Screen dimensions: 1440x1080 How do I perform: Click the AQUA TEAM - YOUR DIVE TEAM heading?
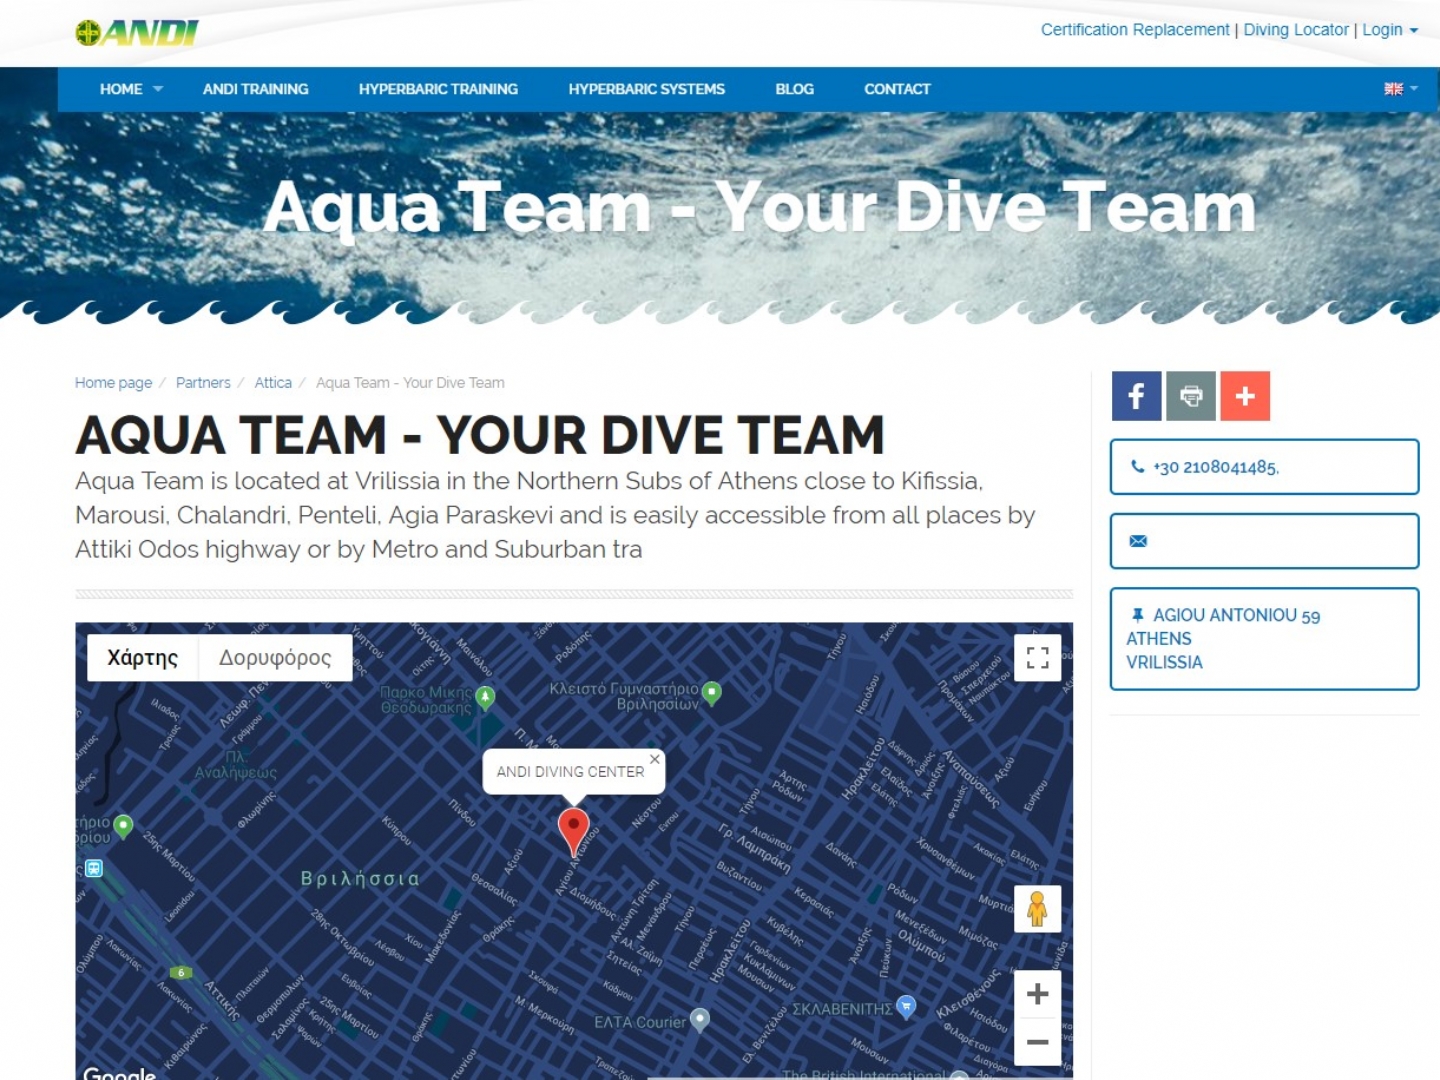point(480,435)
